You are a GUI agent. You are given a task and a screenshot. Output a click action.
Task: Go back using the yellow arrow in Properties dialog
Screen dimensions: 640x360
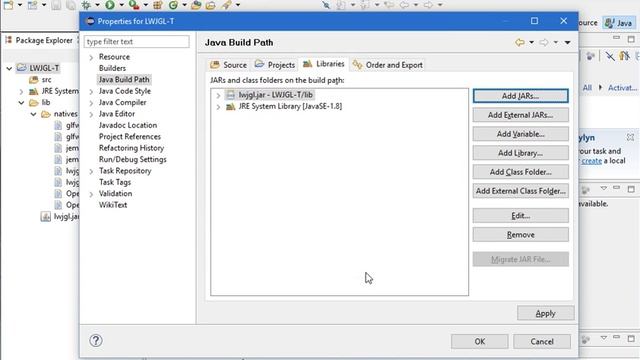520,42
